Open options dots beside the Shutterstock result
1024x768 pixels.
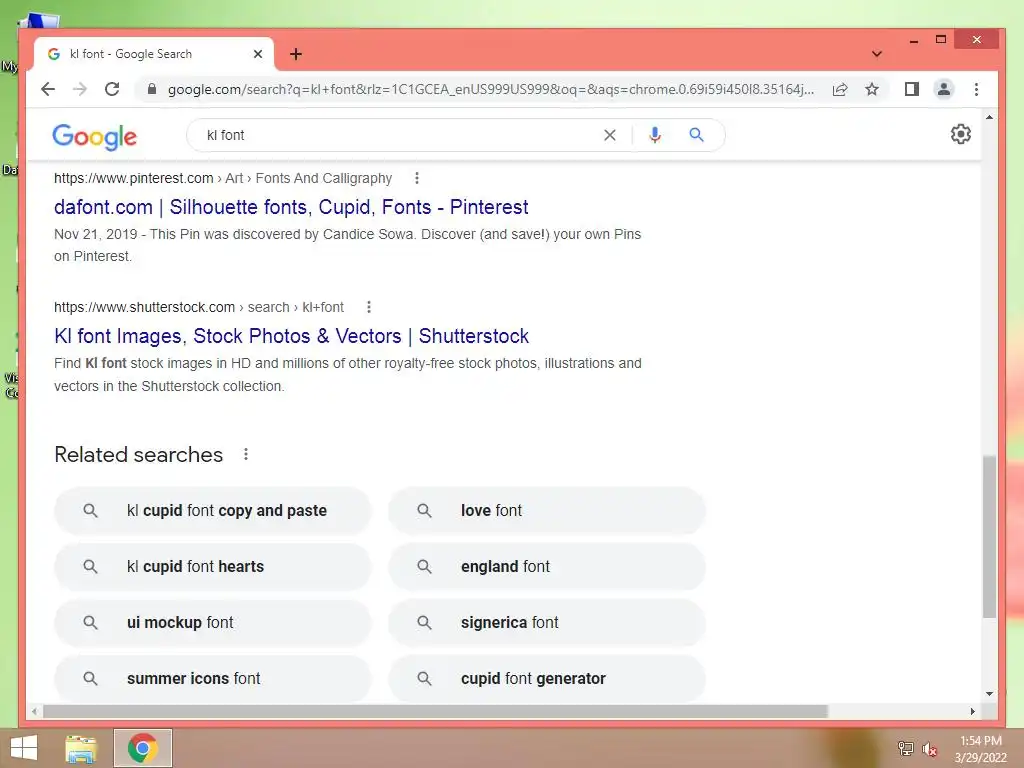pos(369,307)
